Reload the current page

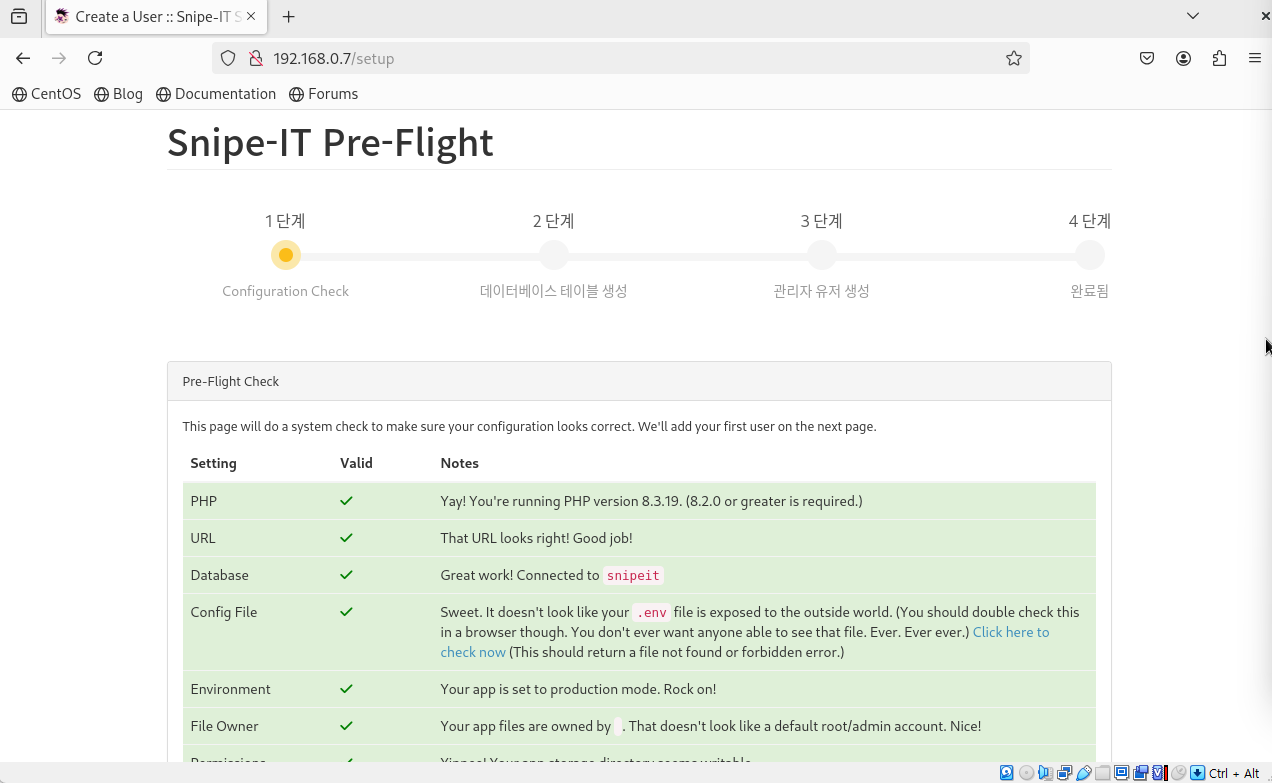tap(95, 58)
